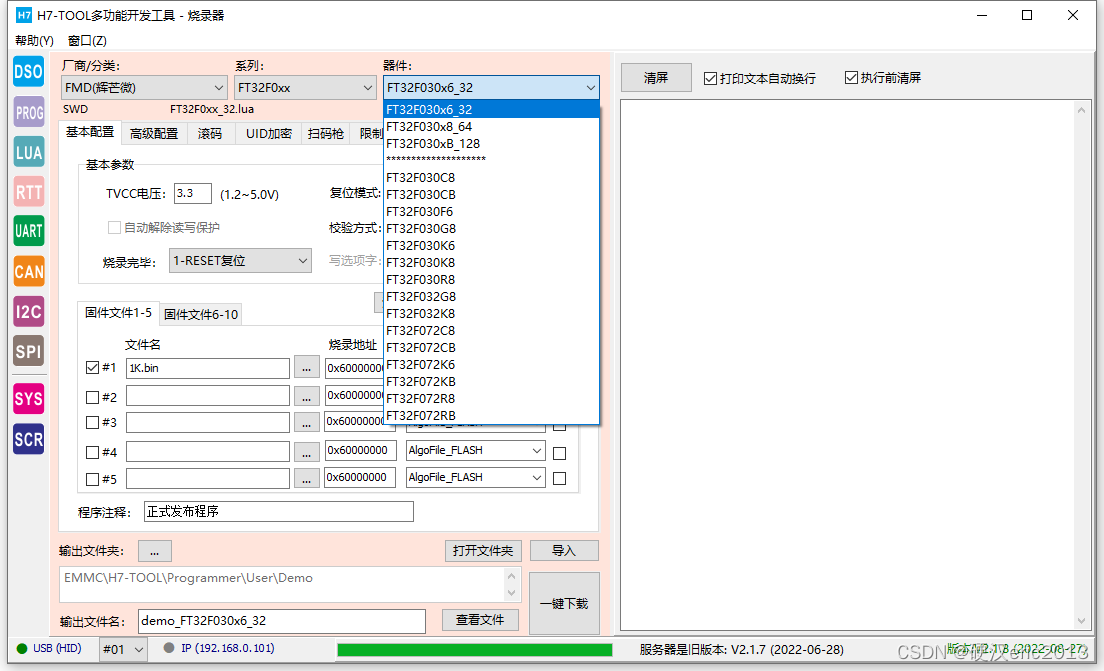Click the USB (HID) status indicator
1104x671 pixels.
[x=49, y=648]
